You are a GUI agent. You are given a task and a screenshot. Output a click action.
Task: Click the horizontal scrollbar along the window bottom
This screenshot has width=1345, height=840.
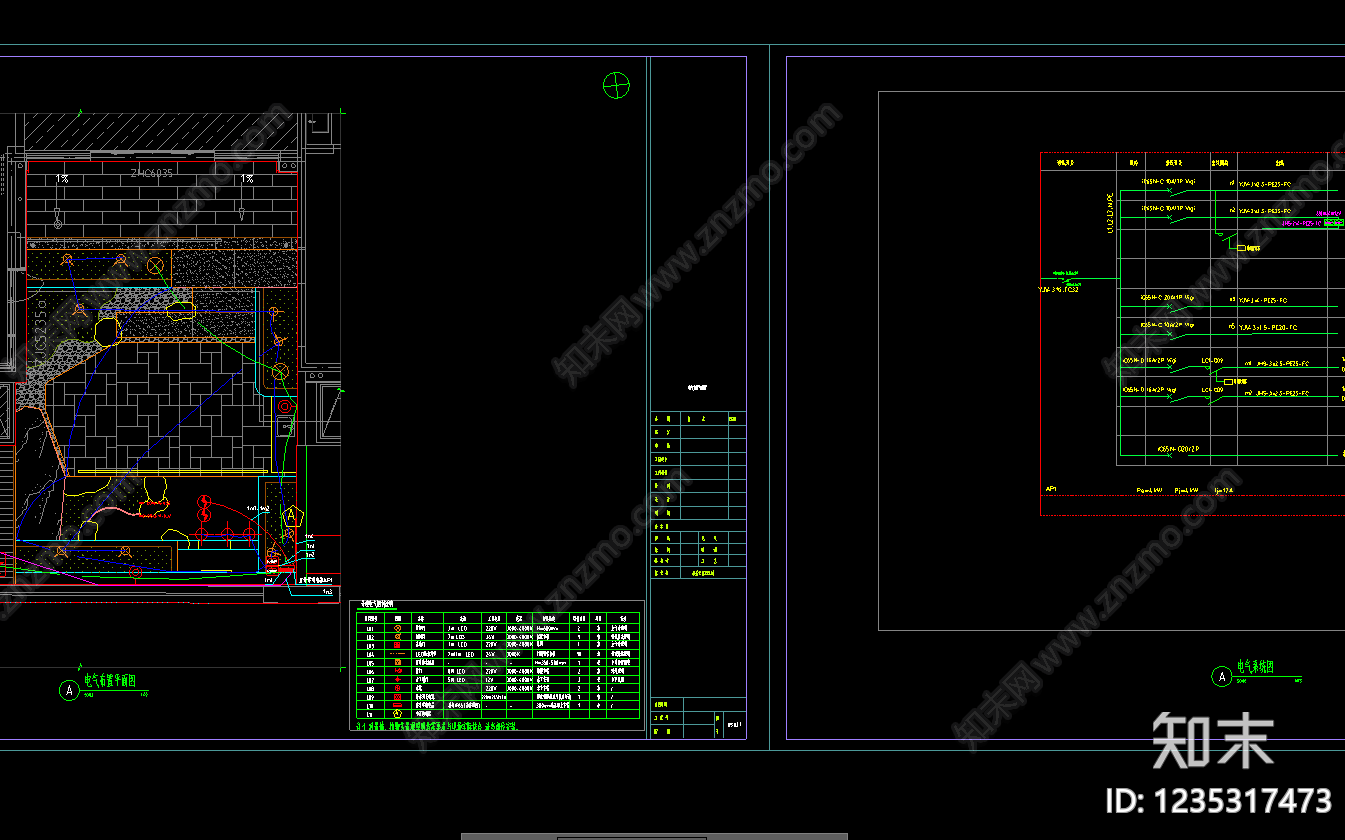pos(654,836)
